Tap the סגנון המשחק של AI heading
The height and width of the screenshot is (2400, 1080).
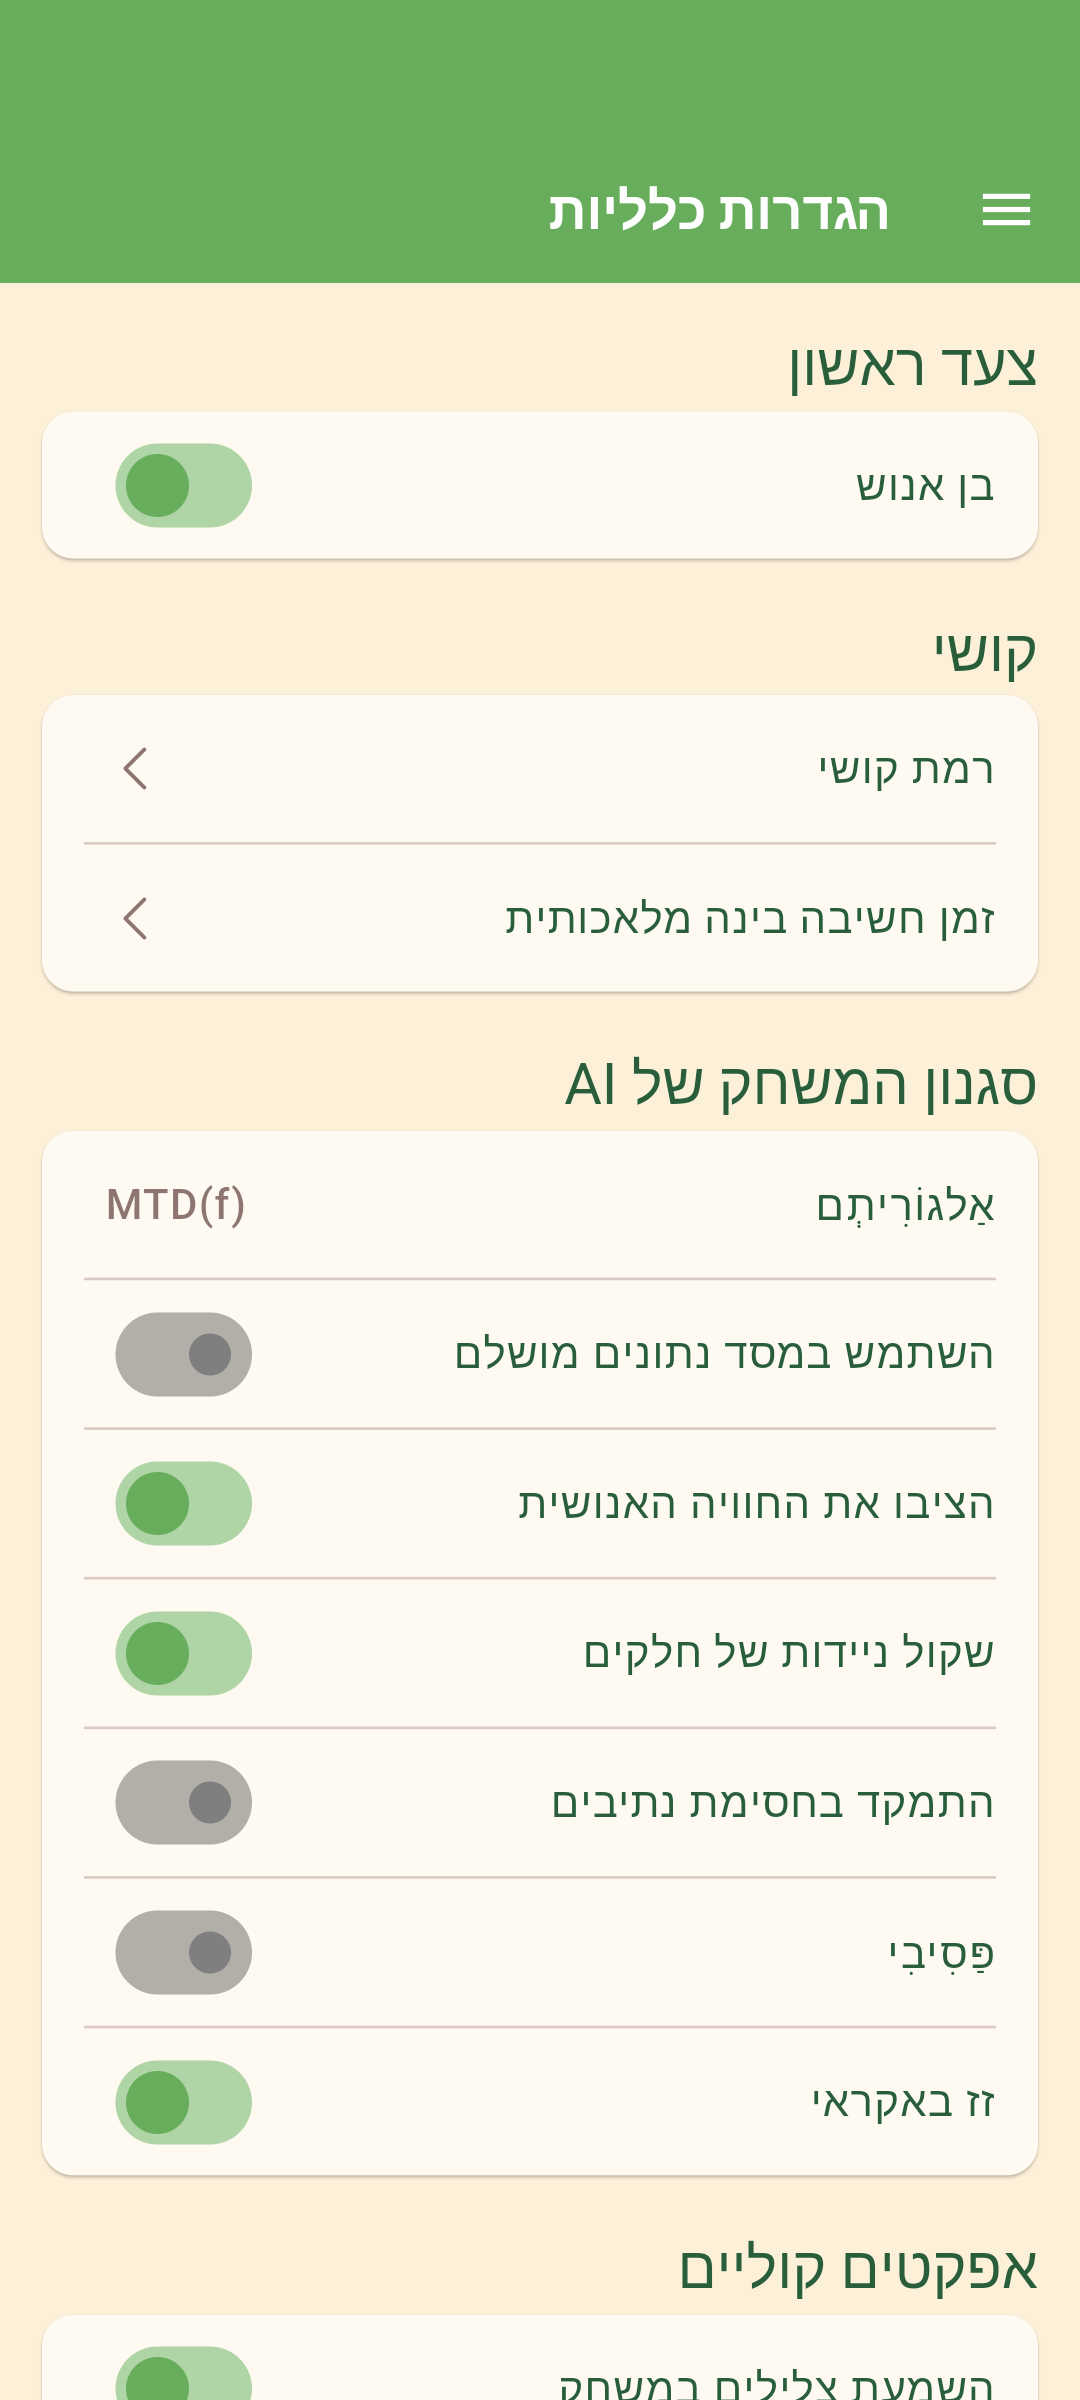(x=801, y=1084)
